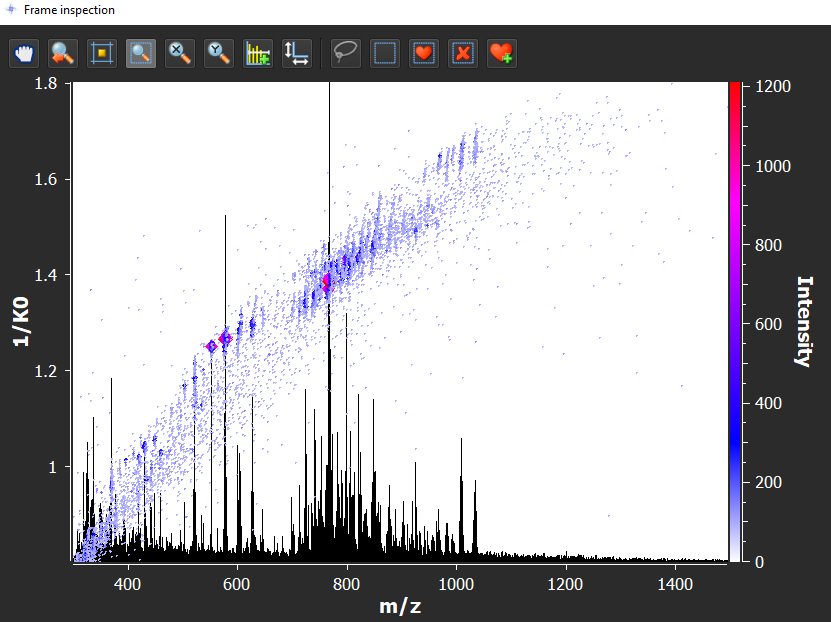Click the Frame inspection window title
Image resolution: width=831 pixels, height=622 pixels.
[69, 10]
